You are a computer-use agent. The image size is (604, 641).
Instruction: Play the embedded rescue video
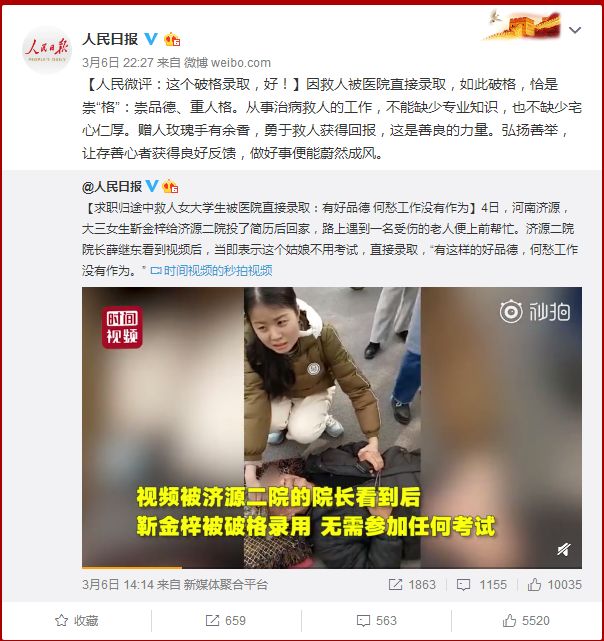(332, 427)
